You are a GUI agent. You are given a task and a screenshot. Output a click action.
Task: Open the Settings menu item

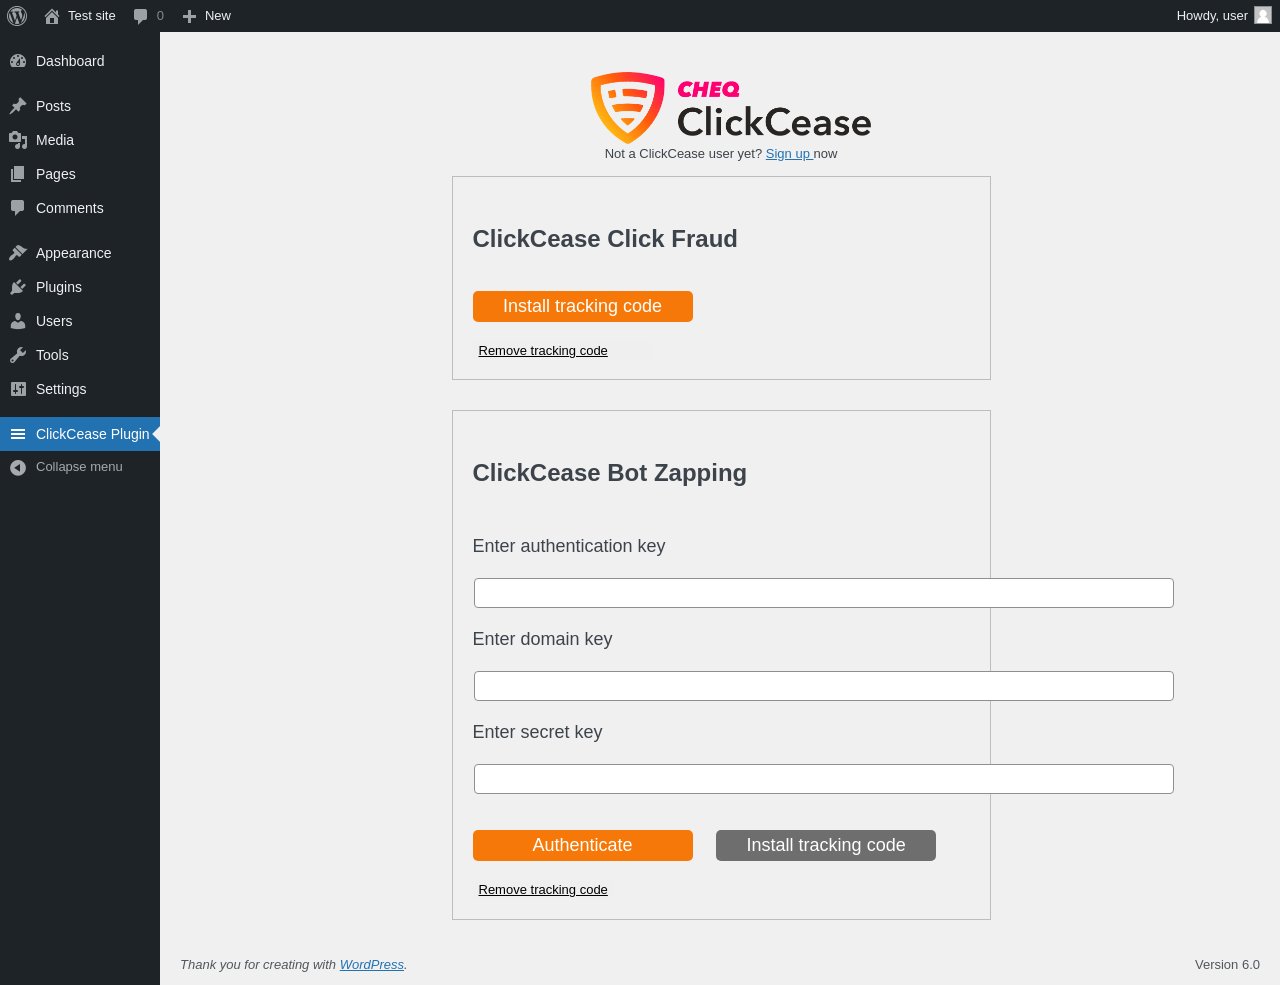[x=80, y=389]
